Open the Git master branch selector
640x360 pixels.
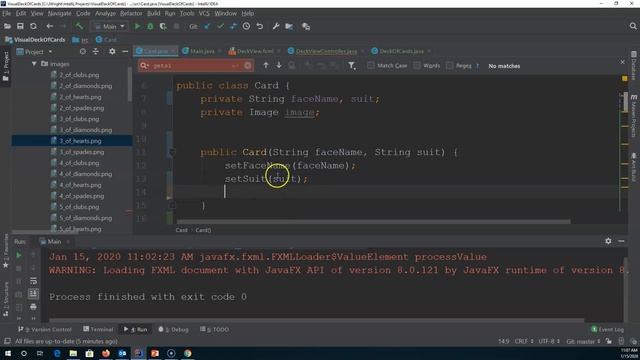pos(583,341)
